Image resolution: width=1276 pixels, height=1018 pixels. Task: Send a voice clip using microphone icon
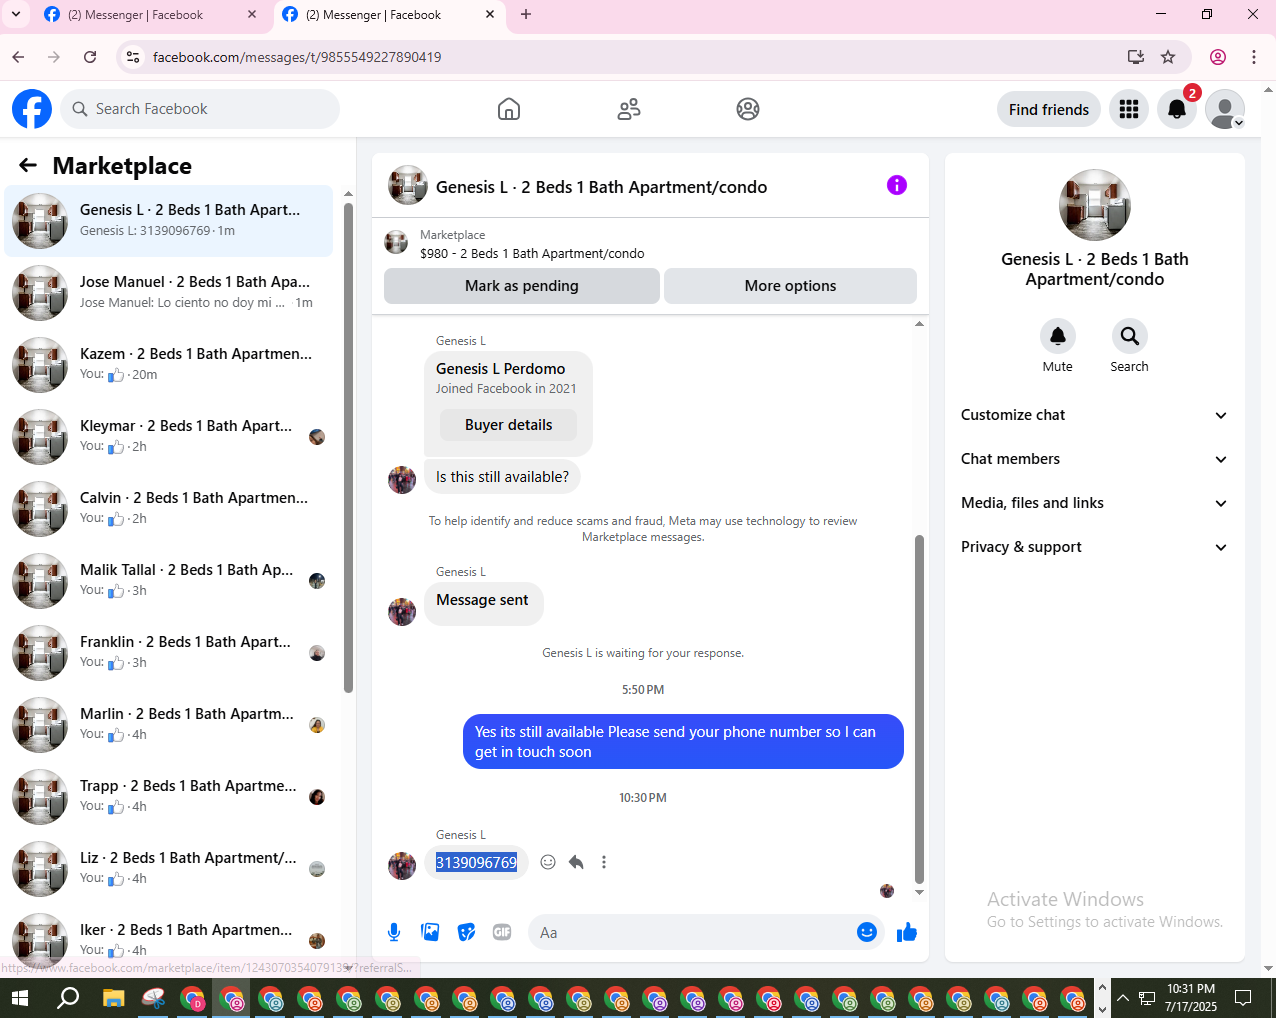pos(394,932)
